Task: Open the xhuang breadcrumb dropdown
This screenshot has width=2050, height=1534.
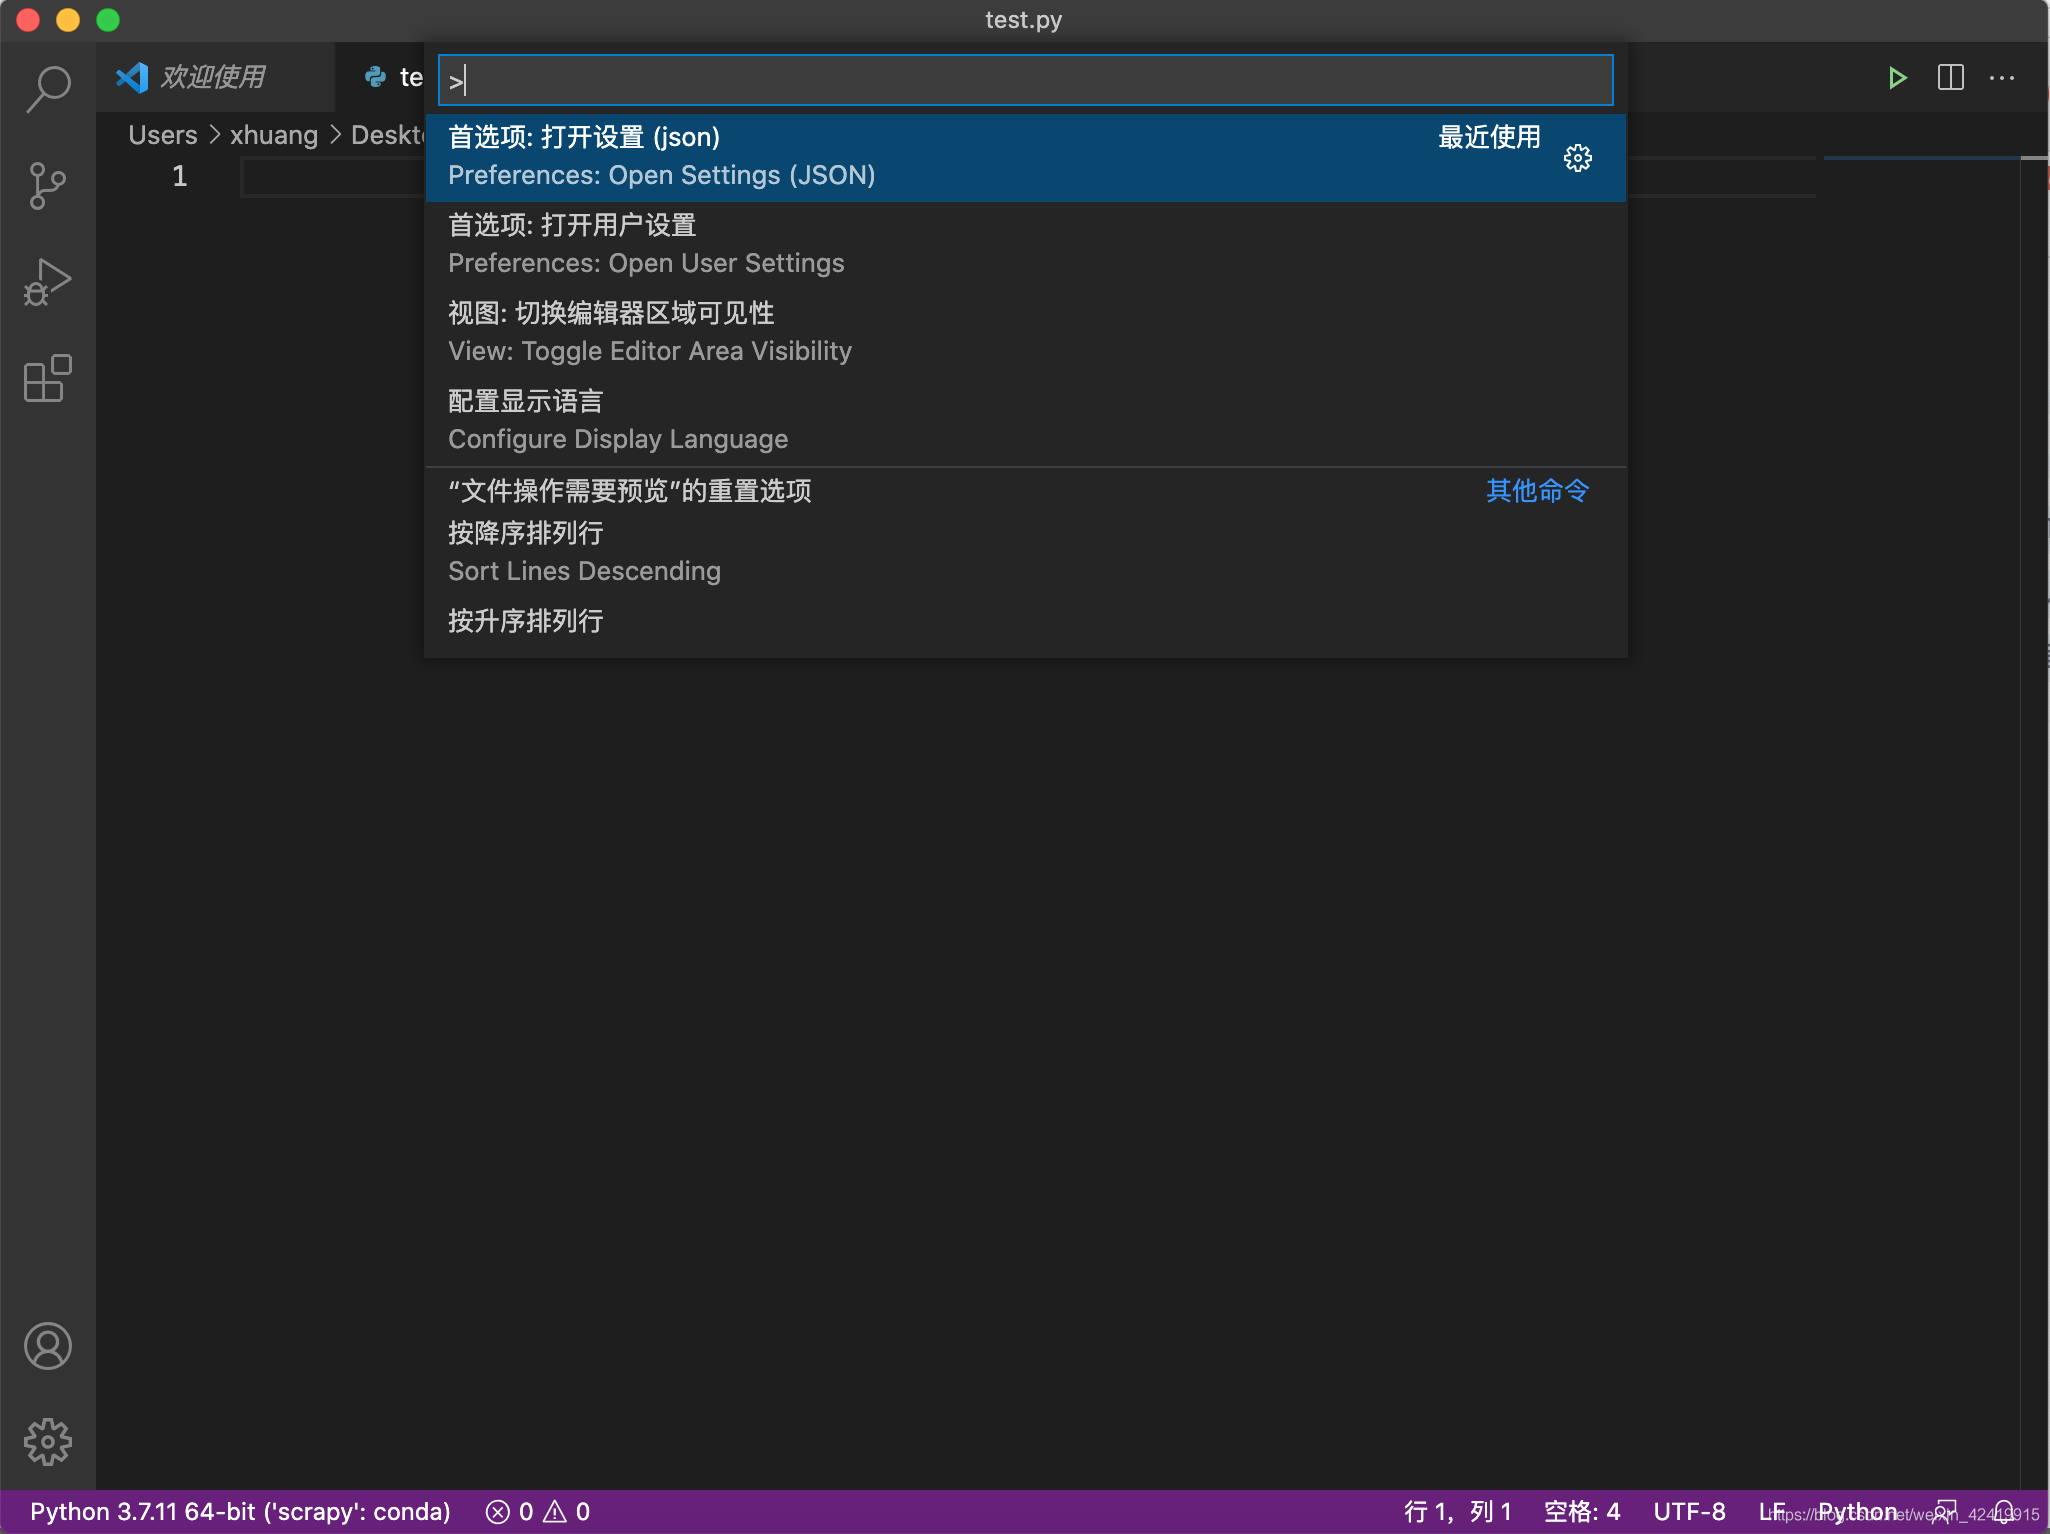Action: tap(273, 134)
